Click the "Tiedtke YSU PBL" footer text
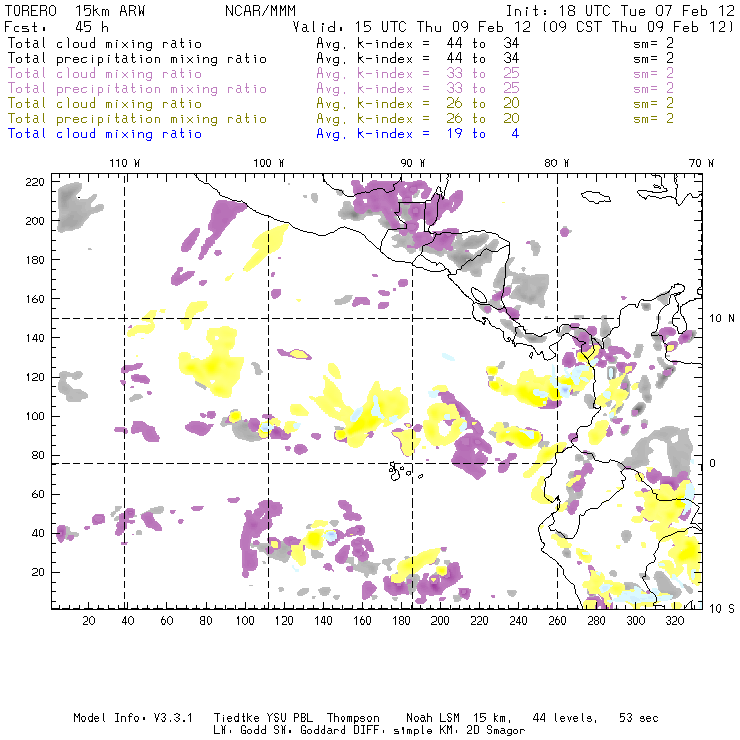The width and height of the screenshot is (740, 740). (263, 718)
